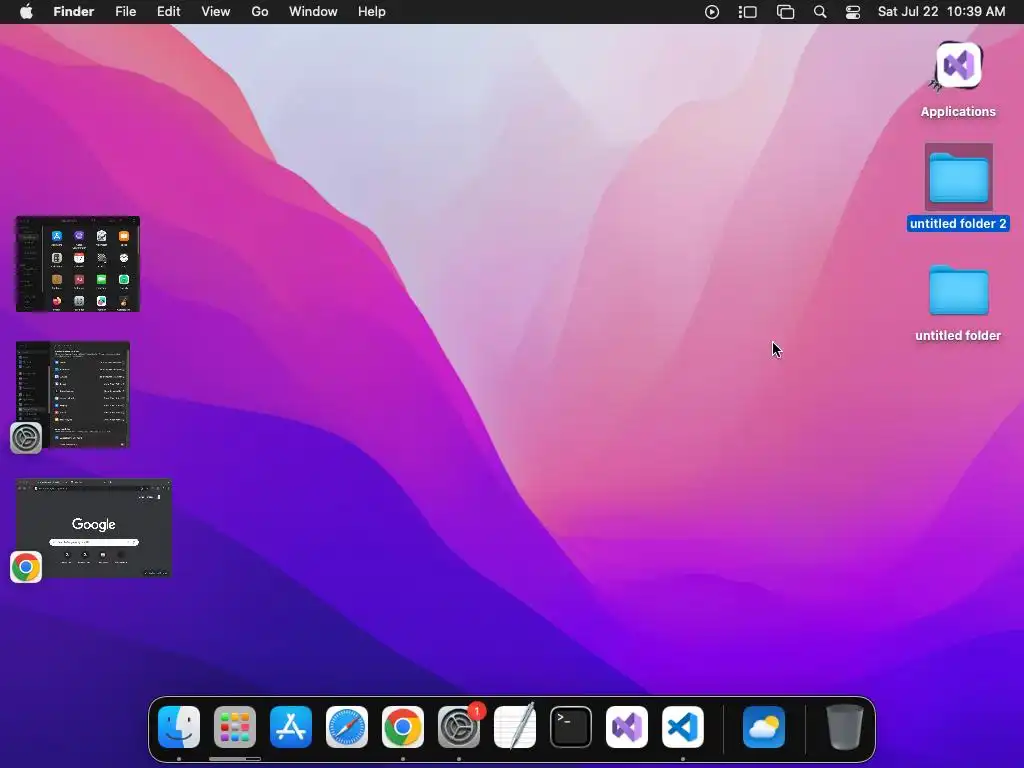Screen dimensions: 1024x768
Task: Open Finder from the Dock
Action: pyautogui.click(x=179, y=727)
